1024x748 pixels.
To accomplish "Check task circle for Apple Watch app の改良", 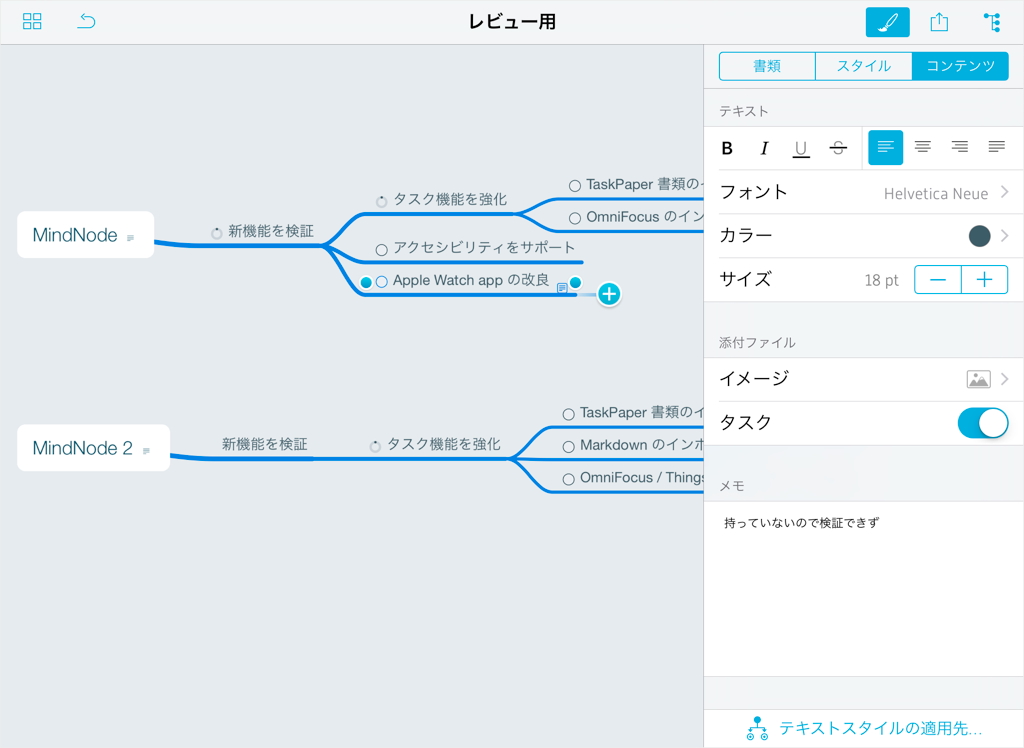I will point(382,282).
